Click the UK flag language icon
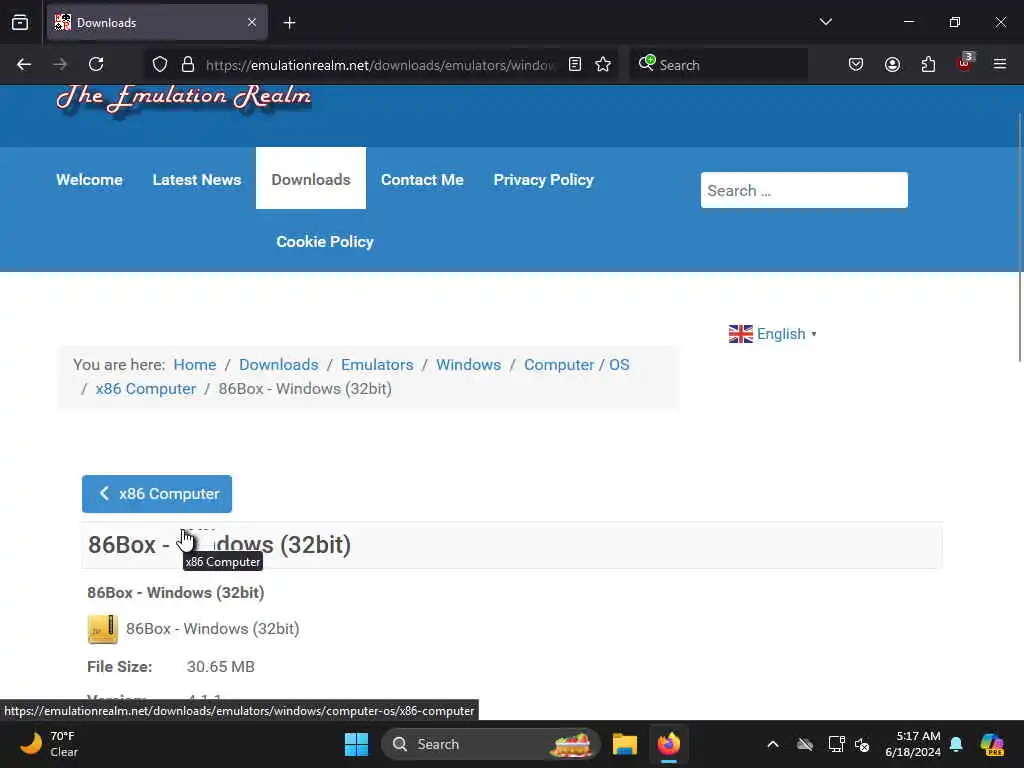 741,334
